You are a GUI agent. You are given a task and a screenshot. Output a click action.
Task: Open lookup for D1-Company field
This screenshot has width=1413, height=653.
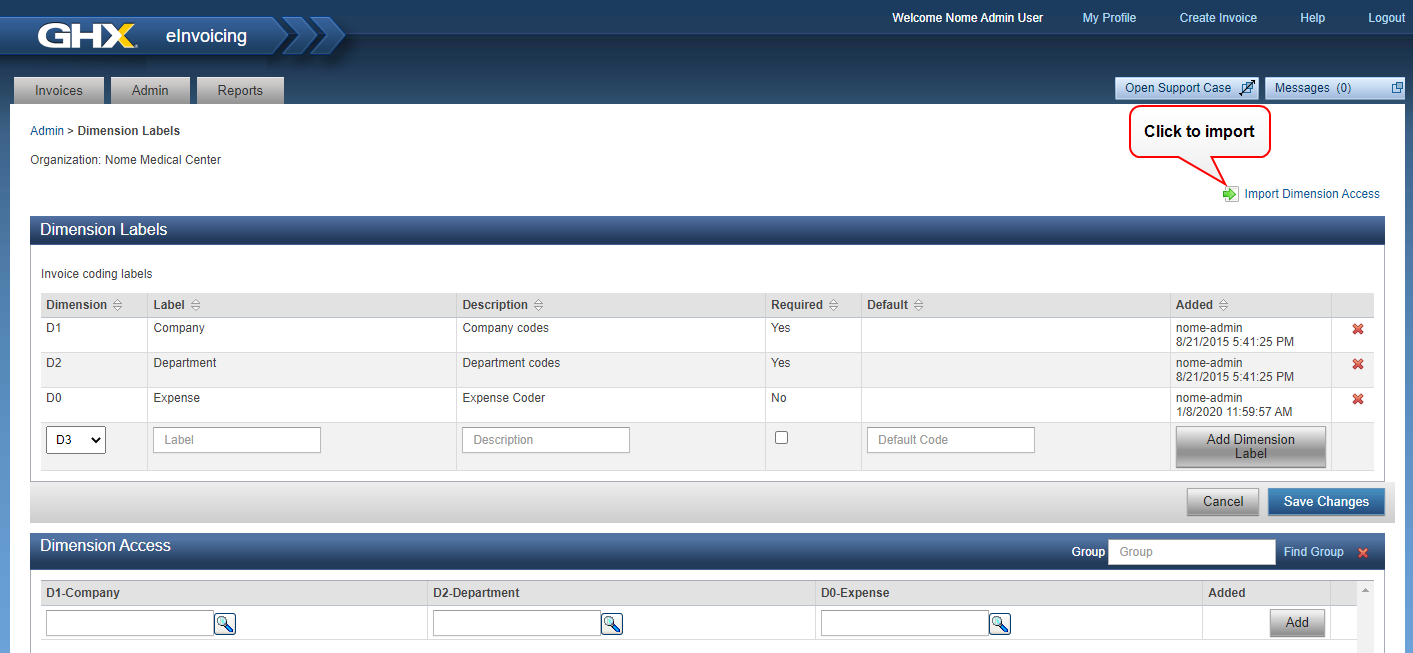tap(225, 624)
